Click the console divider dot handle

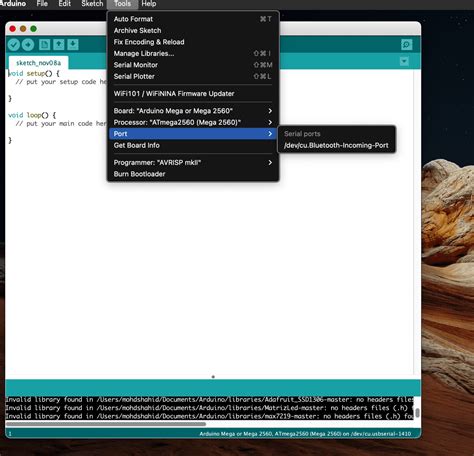213,377
